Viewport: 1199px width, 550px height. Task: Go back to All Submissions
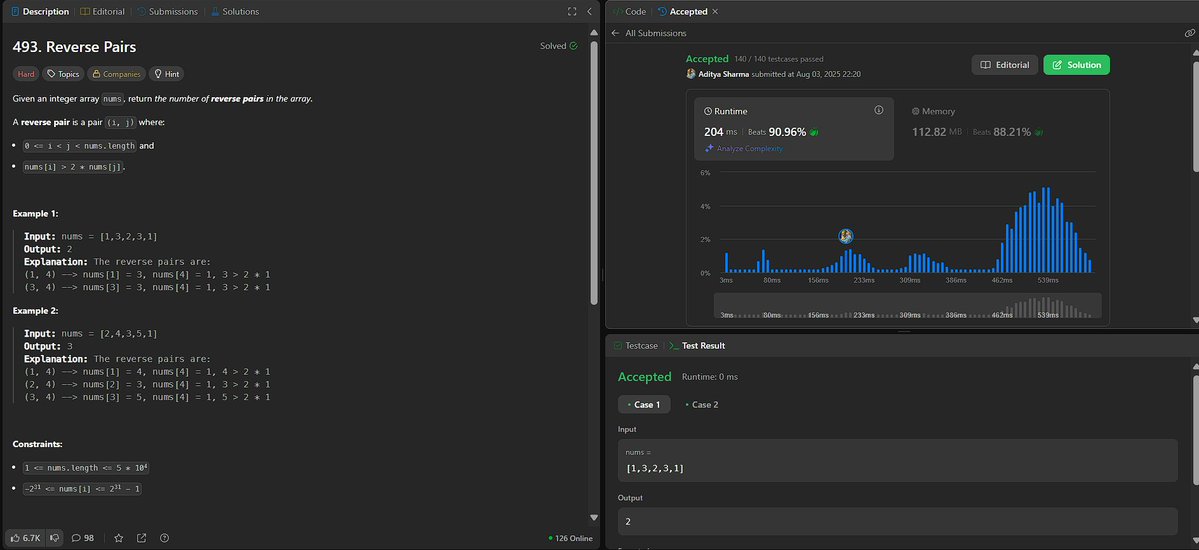point(648,33)
